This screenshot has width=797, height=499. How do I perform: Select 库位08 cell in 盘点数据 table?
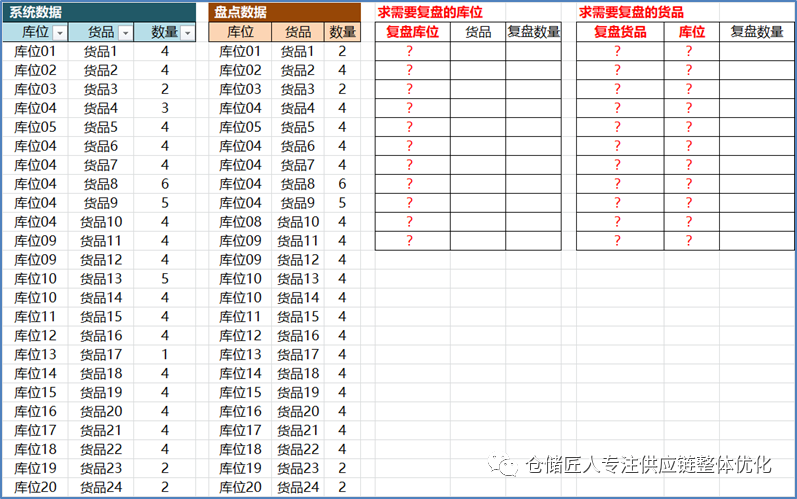[x=240, y=222]
